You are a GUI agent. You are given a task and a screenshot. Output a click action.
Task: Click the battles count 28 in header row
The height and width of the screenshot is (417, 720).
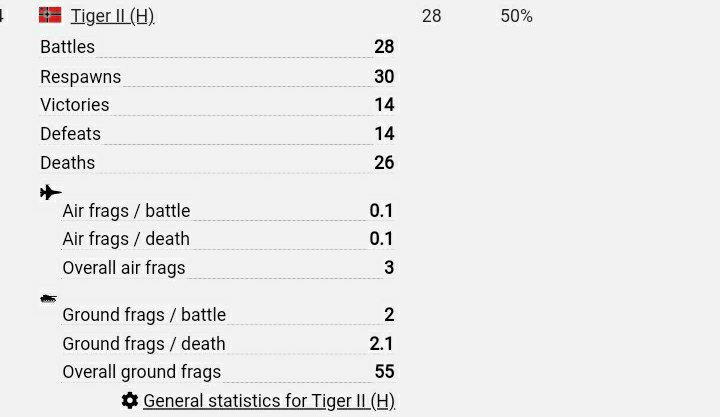[x=432, y=16]
